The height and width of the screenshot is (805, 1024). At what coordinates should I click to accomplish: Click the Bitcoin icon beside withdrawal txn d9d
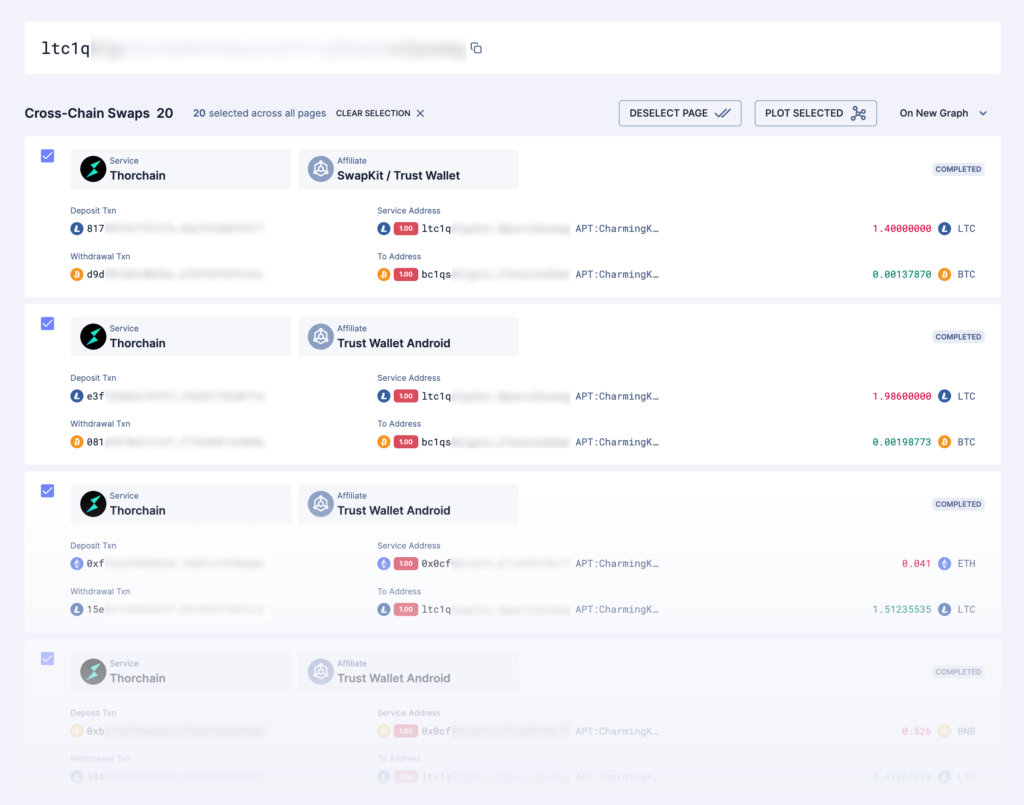click(x=77, y=274)
